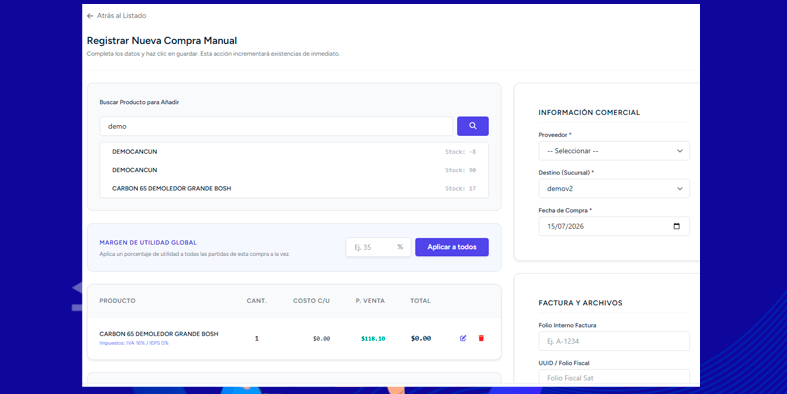Open the calendar picker in Fecha de Compra

(x=676, y=226)
